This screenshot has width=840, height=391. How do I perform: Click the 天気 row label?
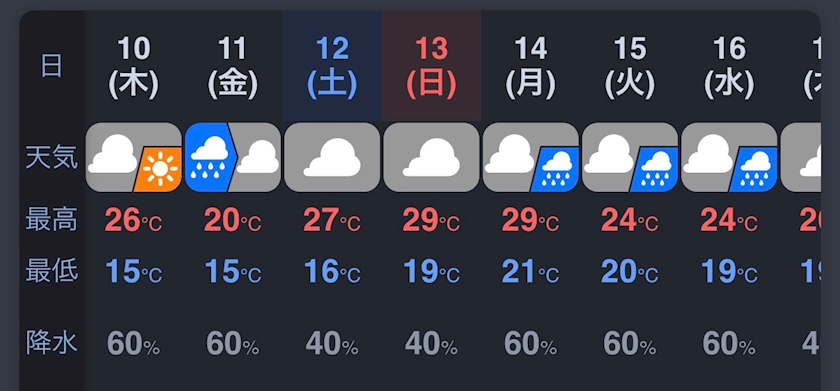pyautogui.click(x=51, y=157)
